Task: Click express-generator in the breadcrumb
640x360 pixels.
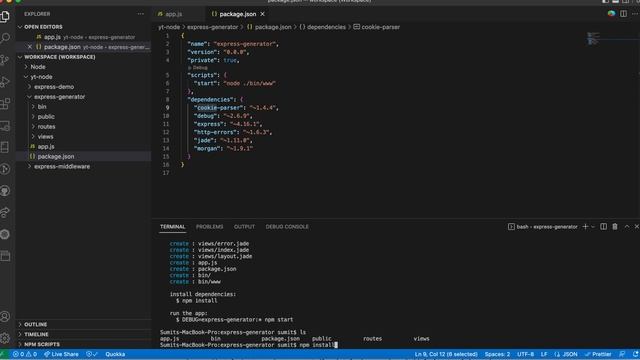Action: coord(212,27)
